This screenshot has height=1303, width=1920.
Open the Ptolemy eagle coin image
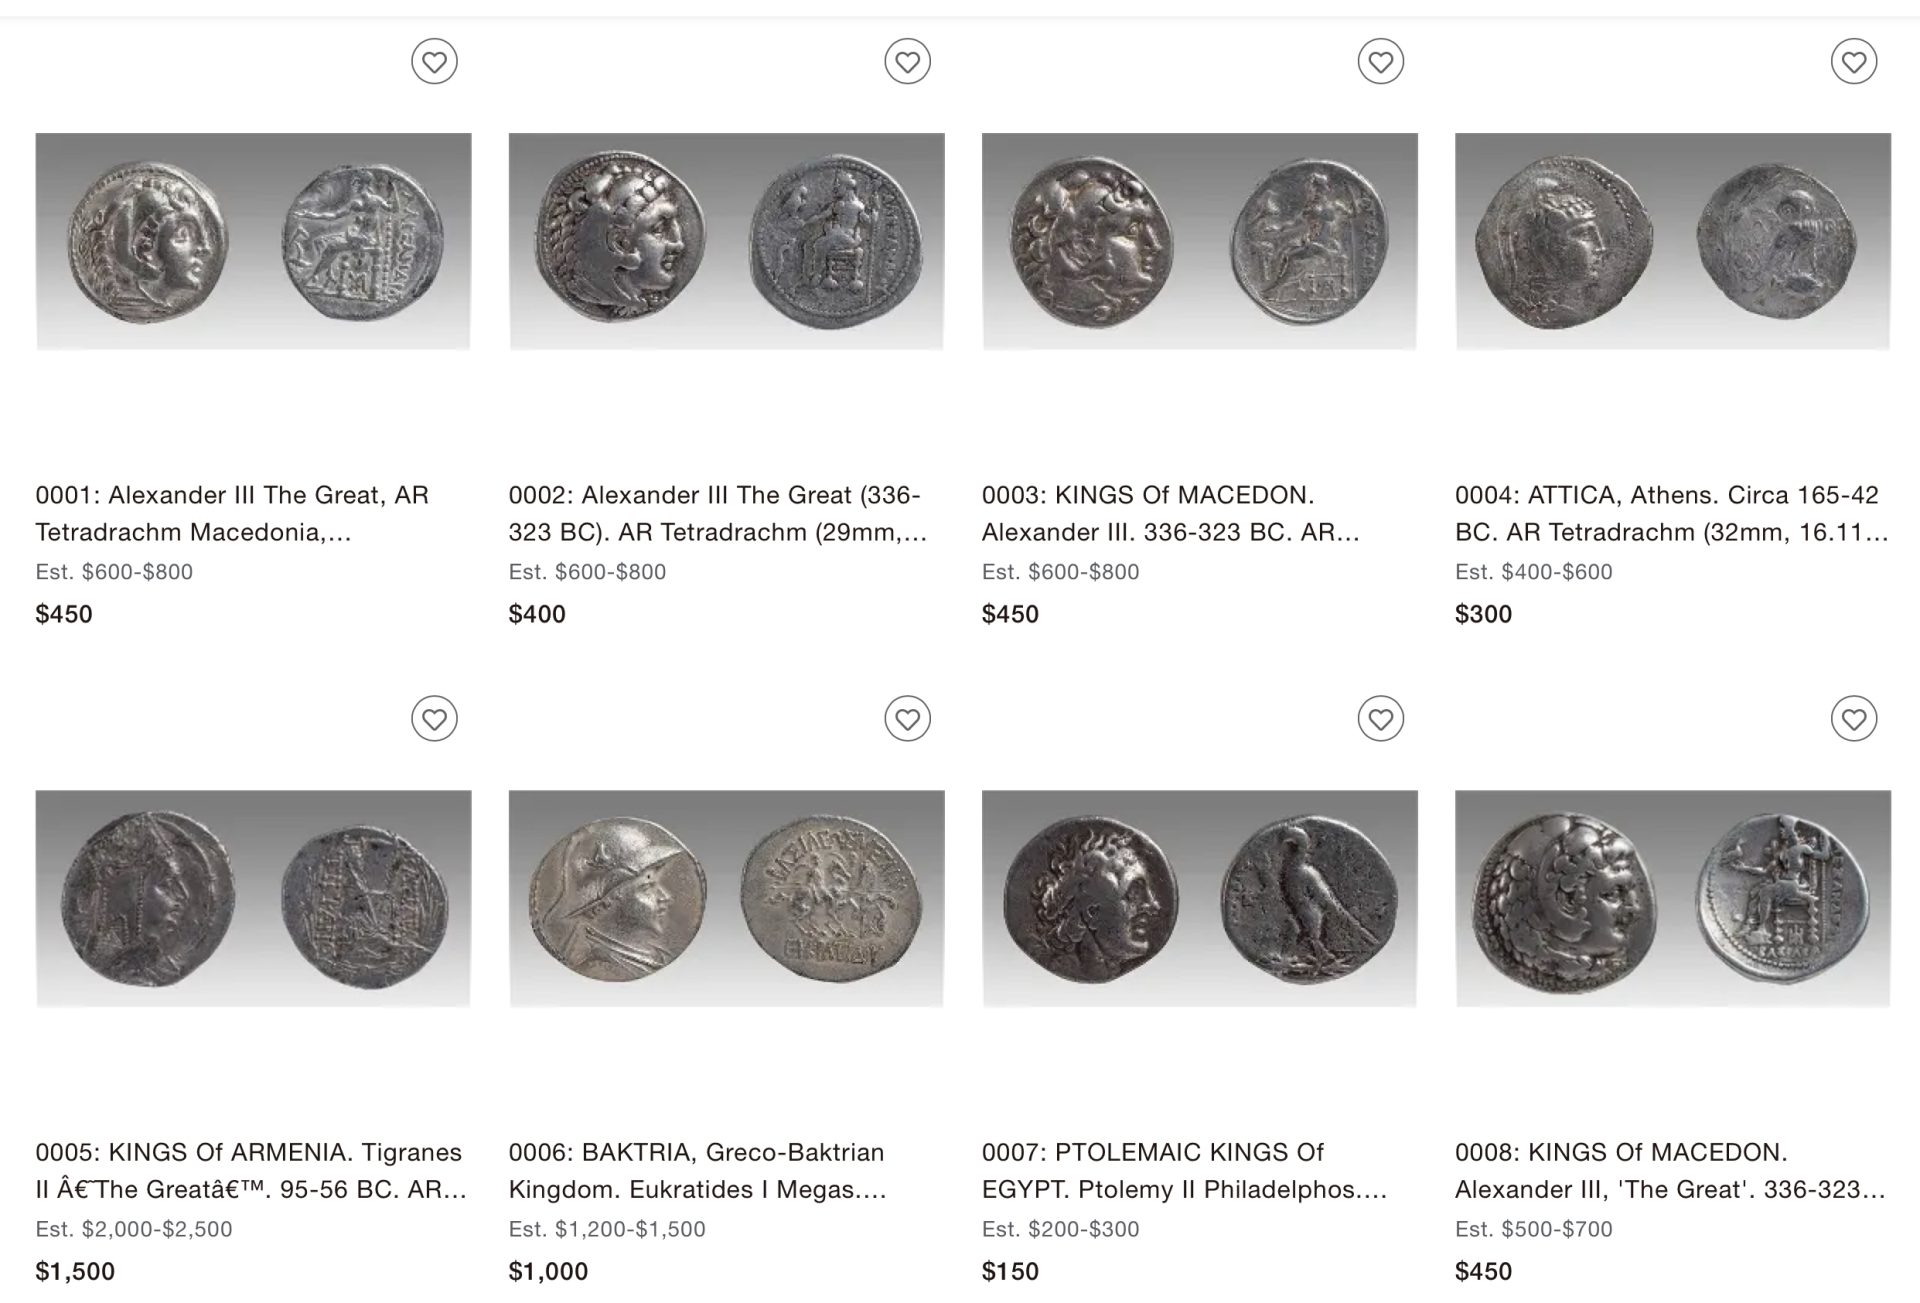click(x=1199, y=898)
